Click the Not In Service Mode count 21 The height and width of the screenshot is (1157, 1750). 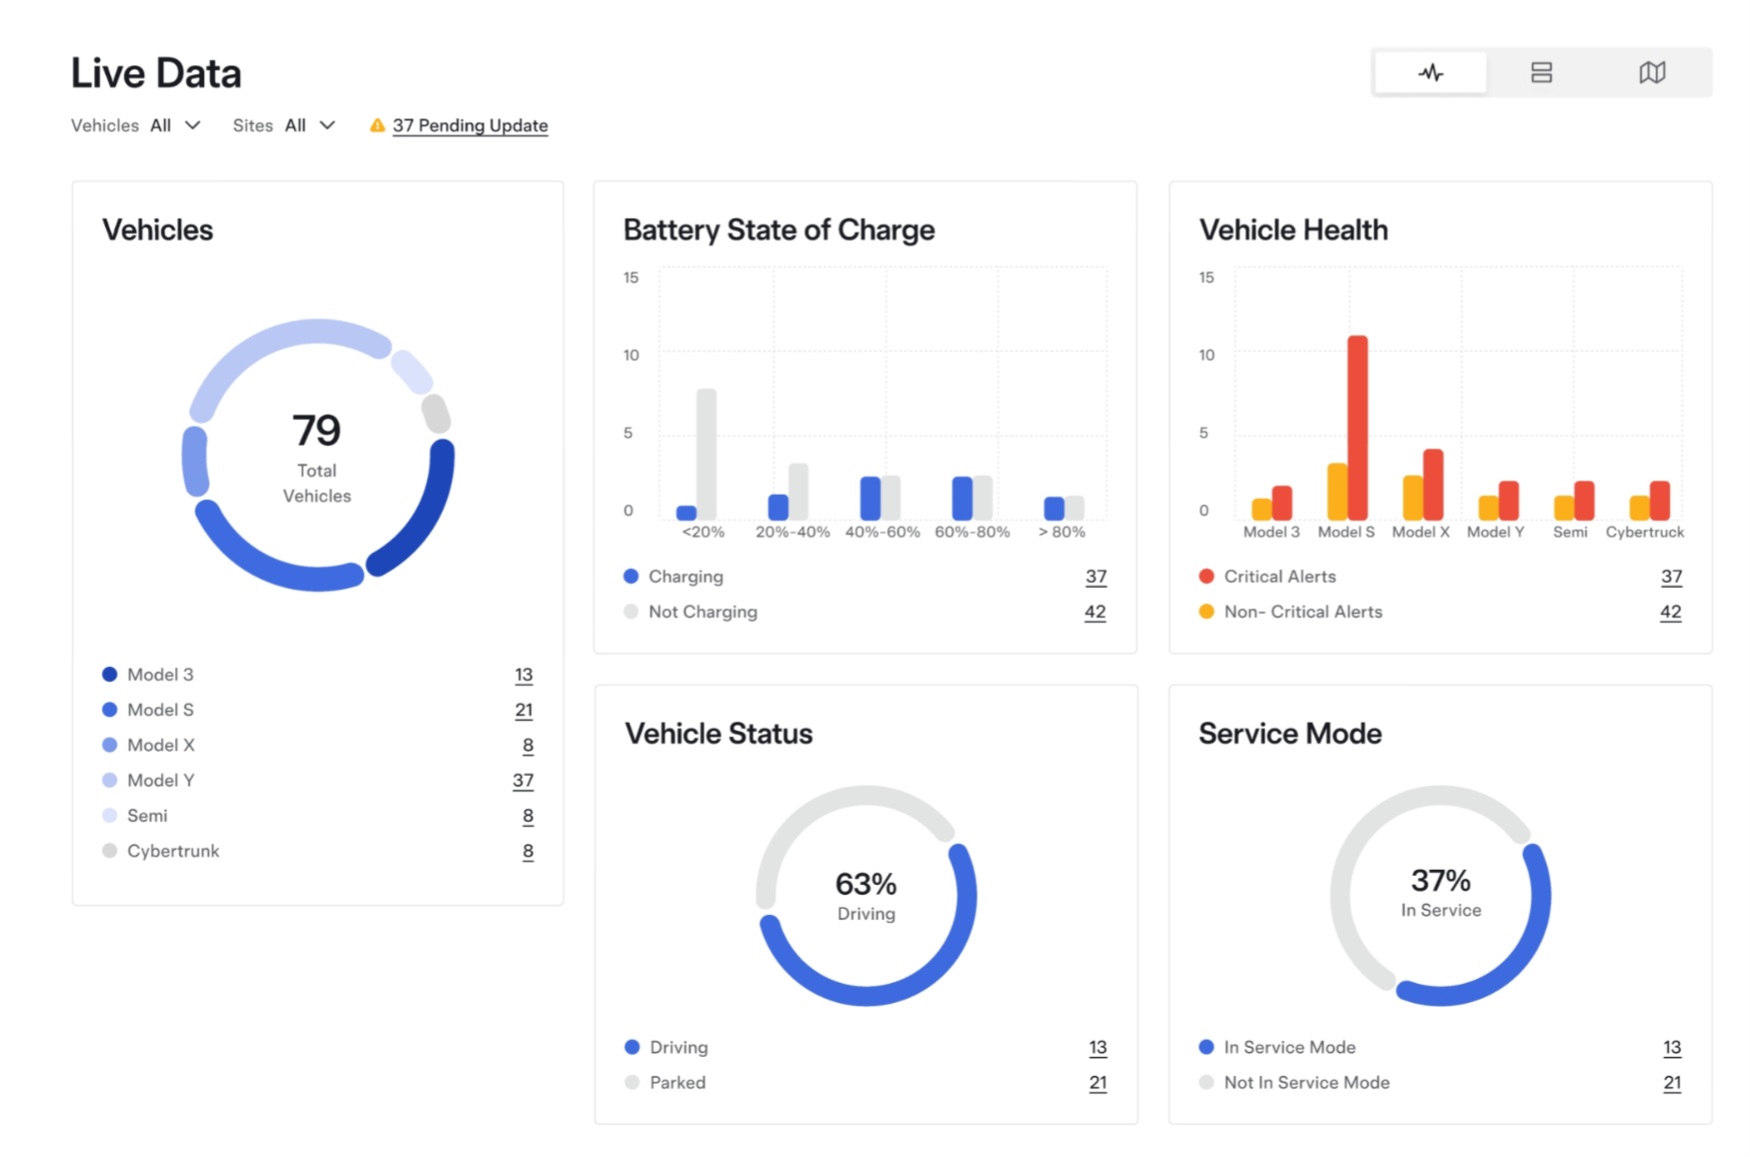(x=1672, y=1083)
